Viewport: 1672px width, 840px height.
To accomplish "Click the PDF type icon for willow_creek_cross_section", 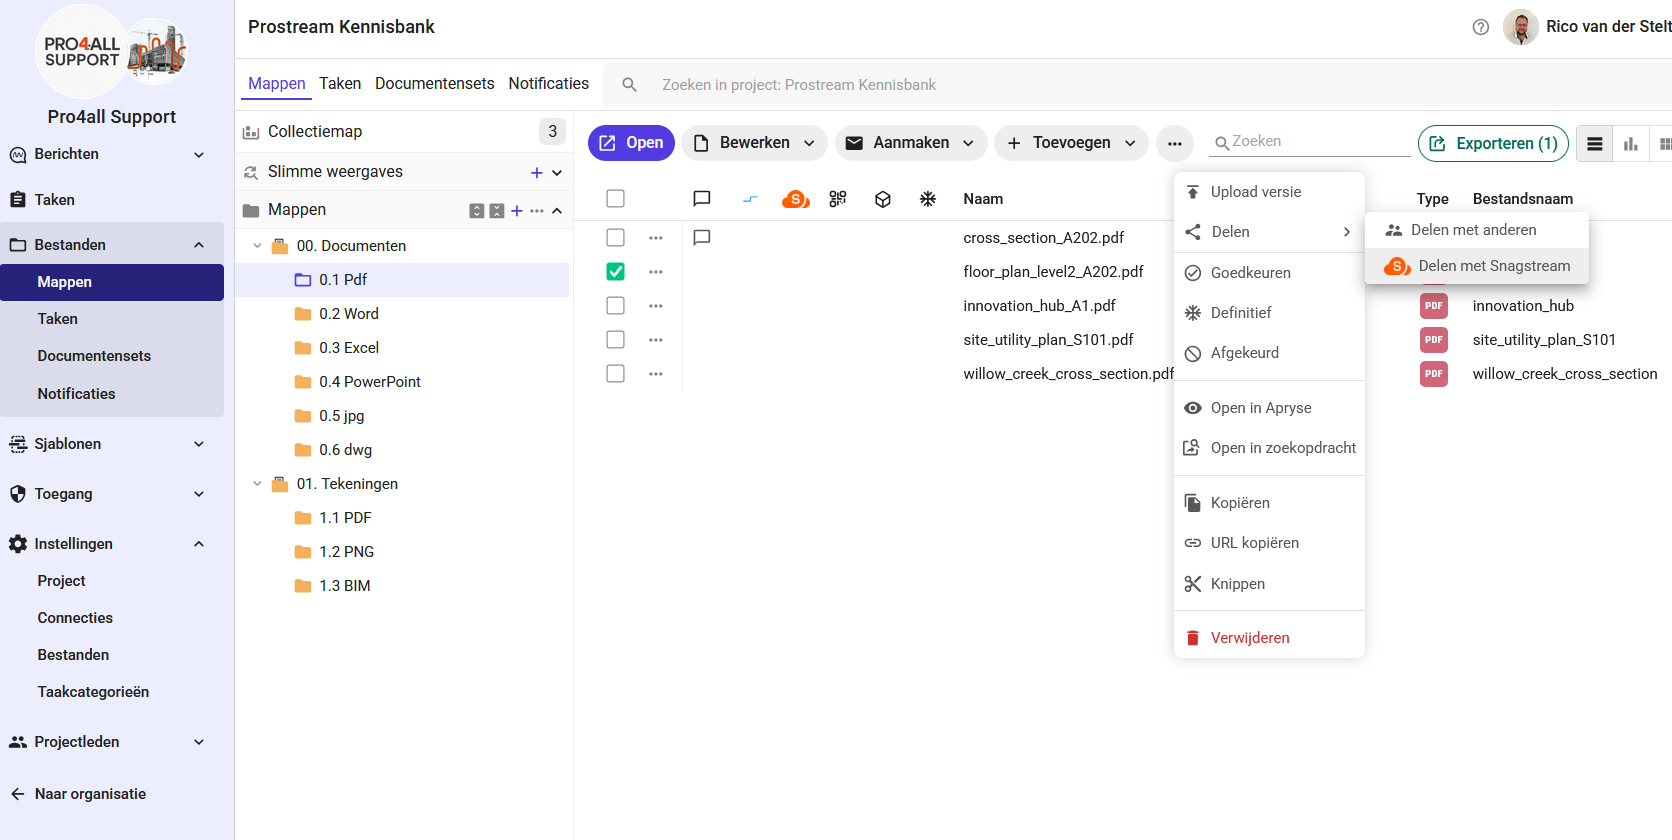I will tap(1434, 374).
